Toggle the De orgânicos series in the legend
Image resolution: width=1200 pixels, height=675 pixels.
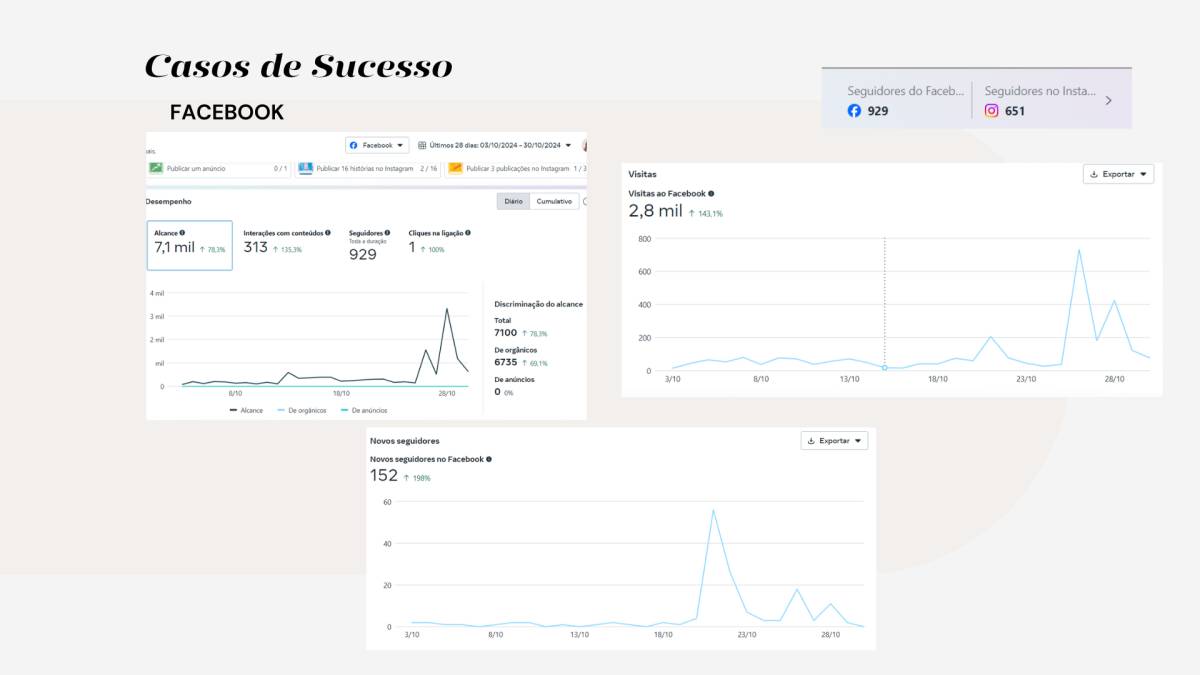[x=302, y=410]
